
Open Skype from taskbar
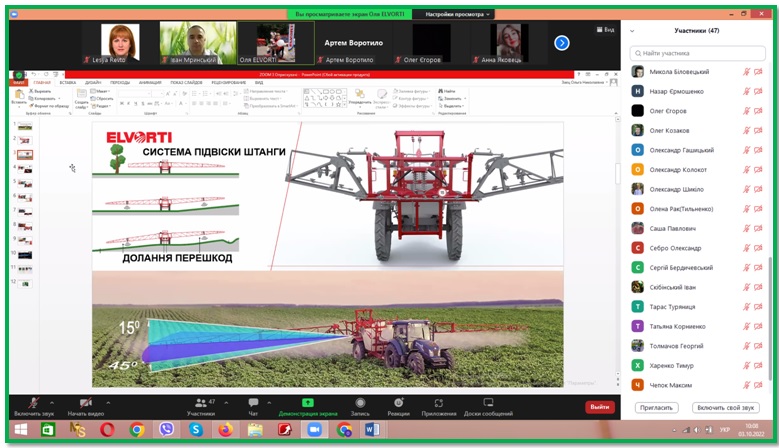(x=196, y=430)
